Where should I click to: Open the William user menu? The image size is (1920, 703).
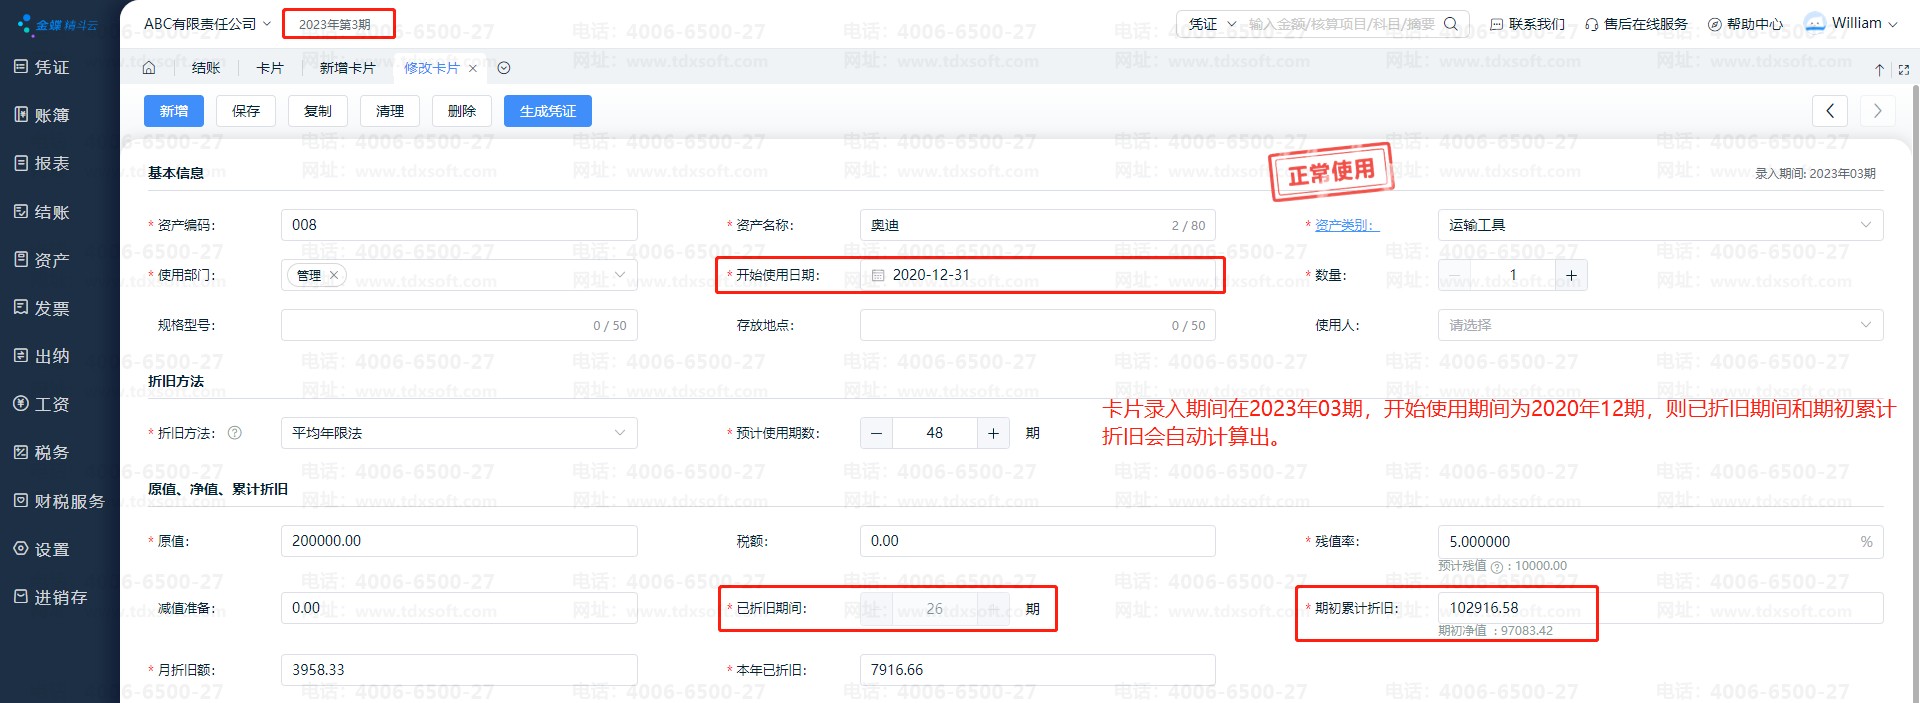click(1852, 23)
